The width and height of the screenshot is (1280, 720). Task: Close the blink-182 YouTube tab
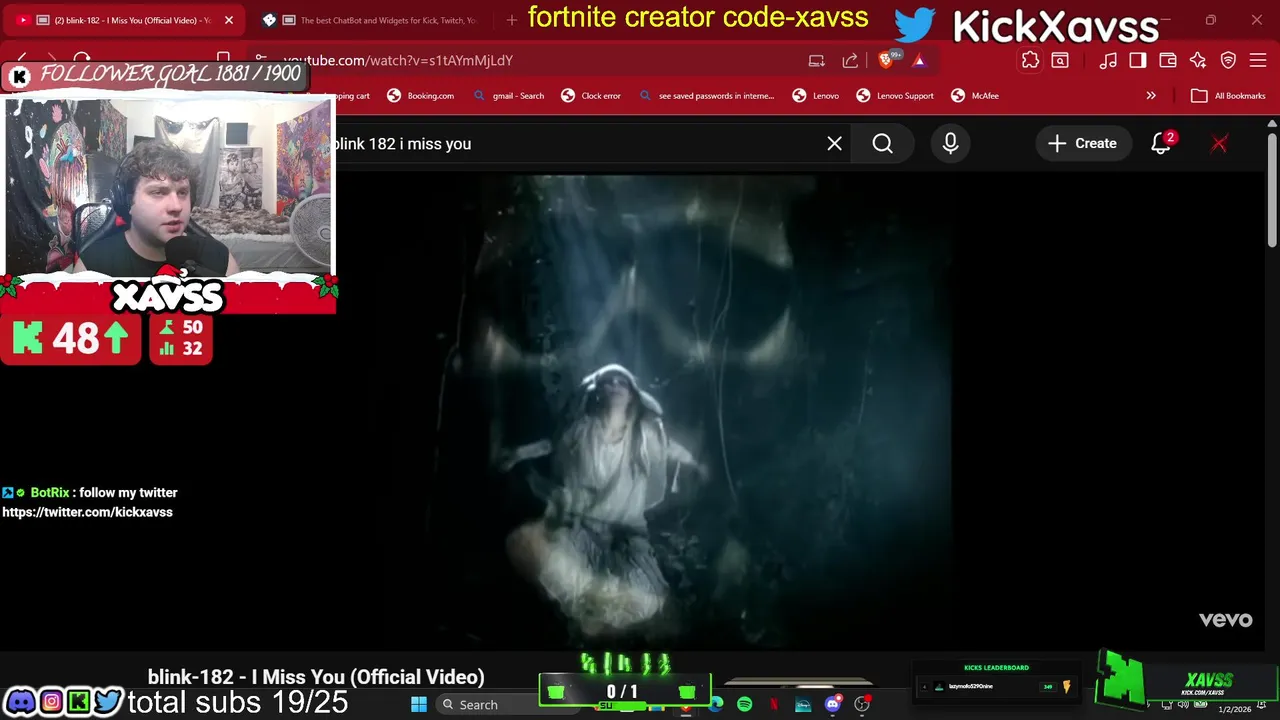pyautogui.click(x=228, y=20)
